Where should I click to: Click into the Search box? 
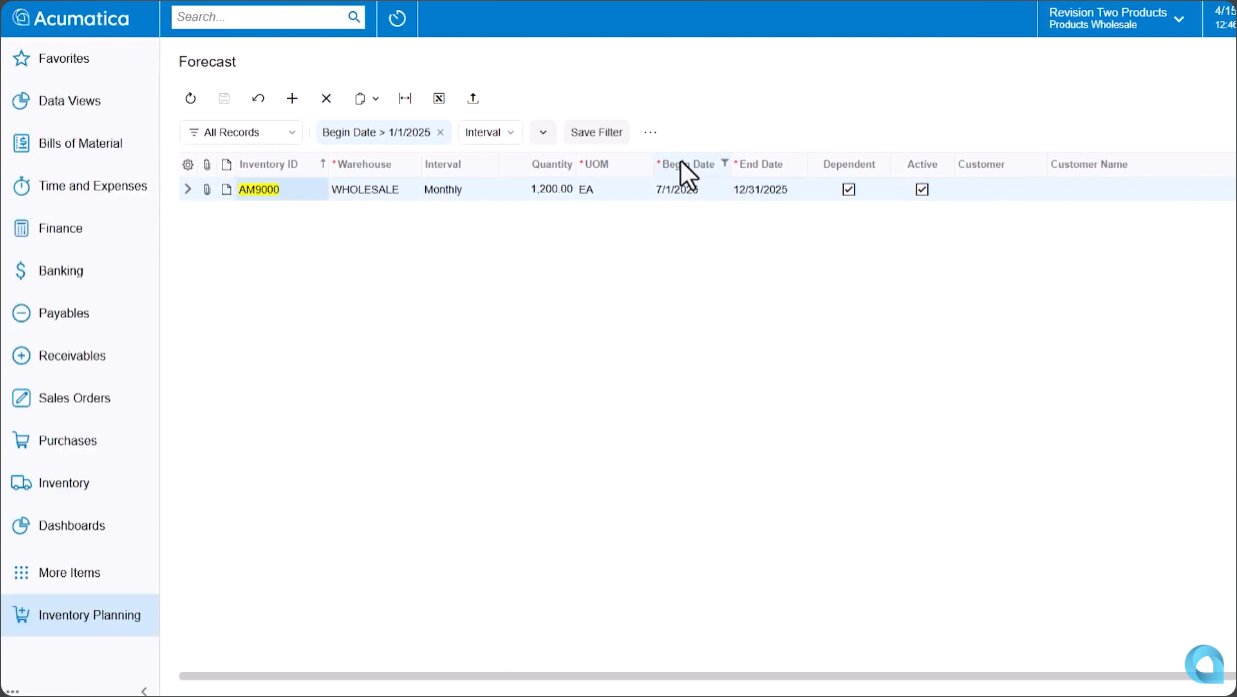click(x=258, y=17)
